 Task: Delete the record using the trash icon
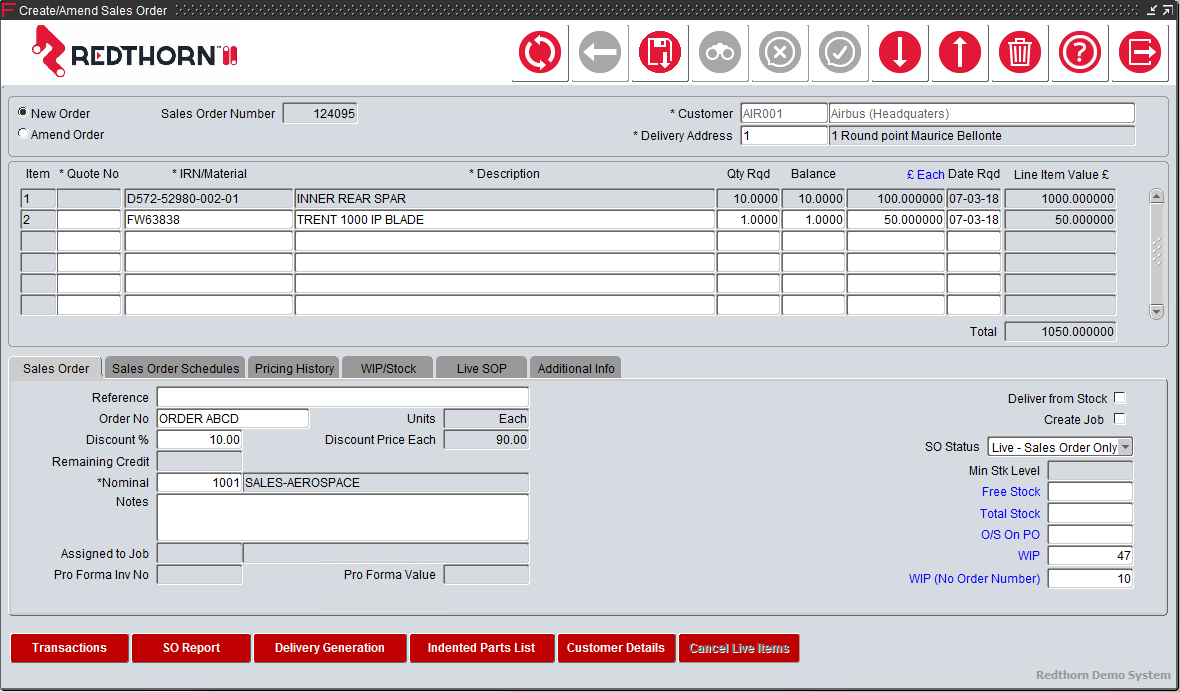pyautogui.click(x=1019, y=53)
